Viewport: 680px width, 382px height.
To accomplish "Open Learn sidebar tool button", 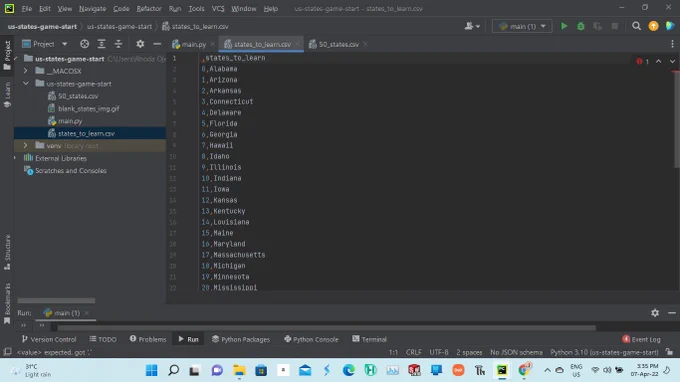I will 7,95.
